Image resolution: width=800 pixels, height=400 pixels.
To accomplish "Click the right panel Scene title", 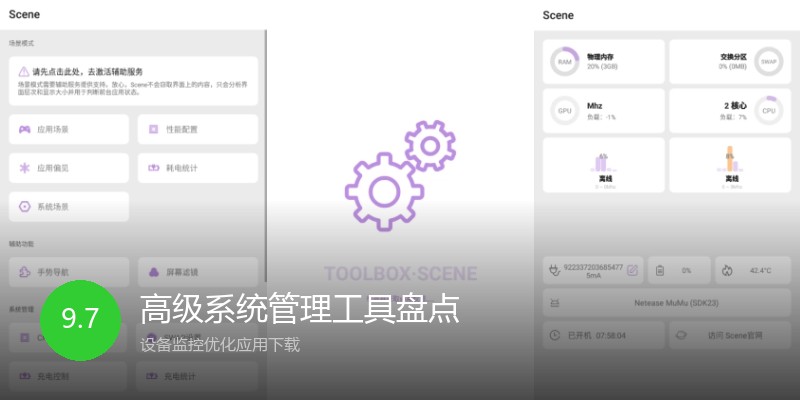I will pyautogui.click(x=558, y=15).
